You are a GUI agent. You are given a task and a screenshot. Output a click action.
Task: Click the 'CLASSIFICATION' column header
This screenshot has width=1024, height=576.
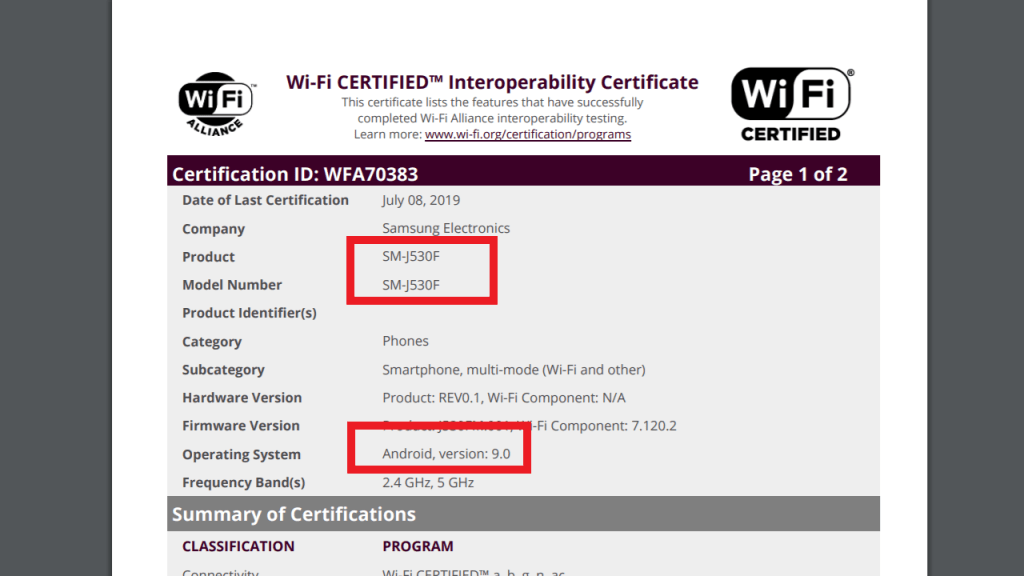pos(238,547)
